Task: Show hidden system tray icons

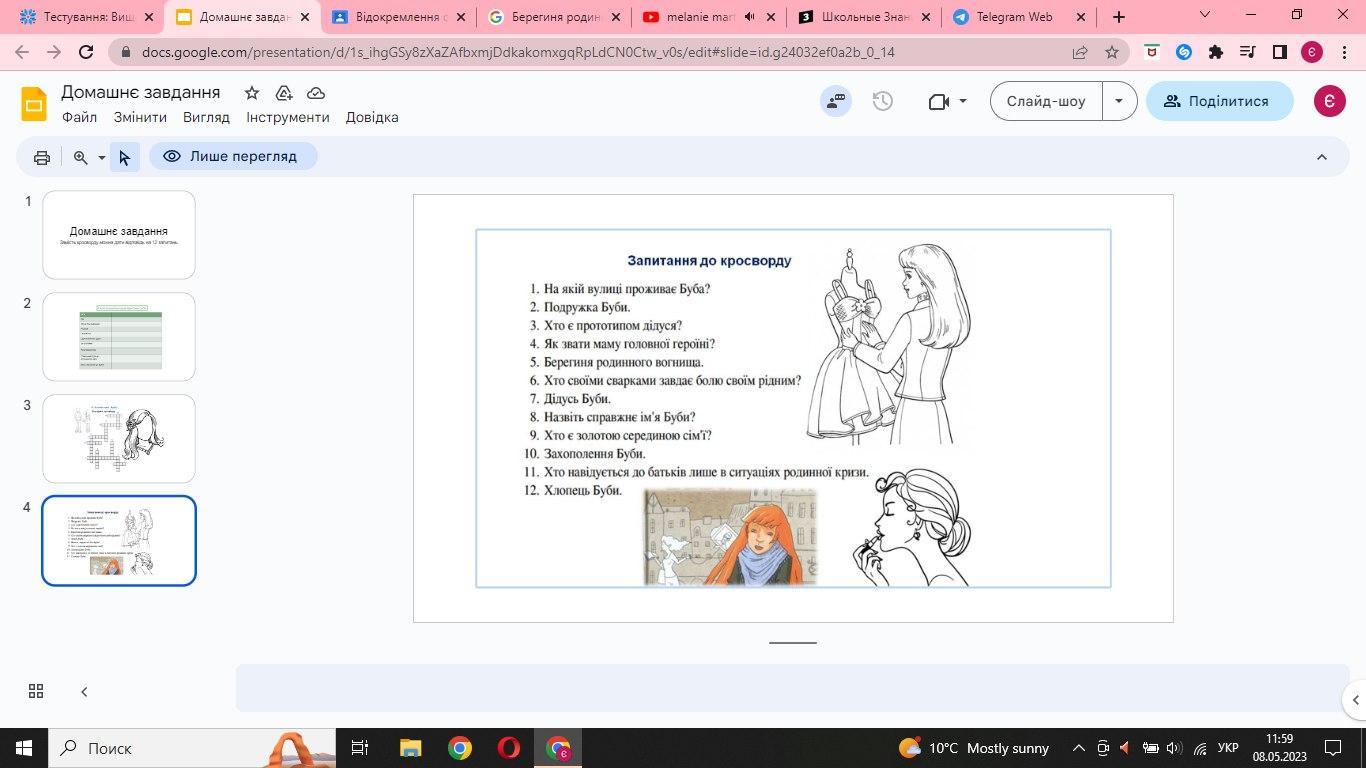Action: (x=1079, y=748)
